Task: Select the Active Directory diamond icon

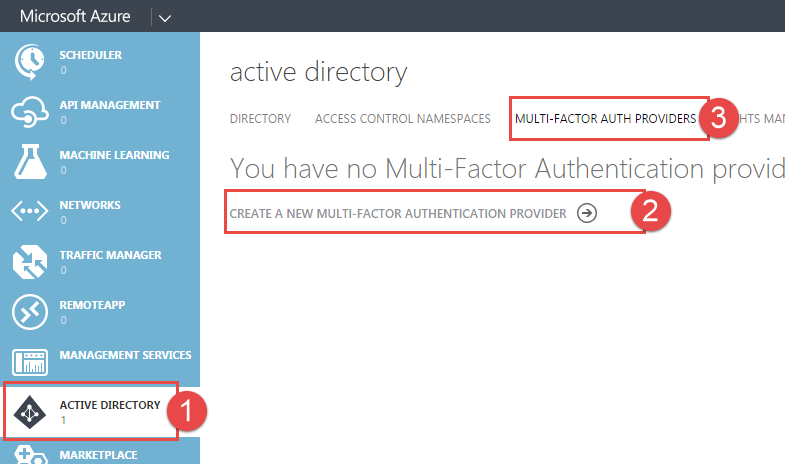Action: pyautogui.click(x=30, y=412)
